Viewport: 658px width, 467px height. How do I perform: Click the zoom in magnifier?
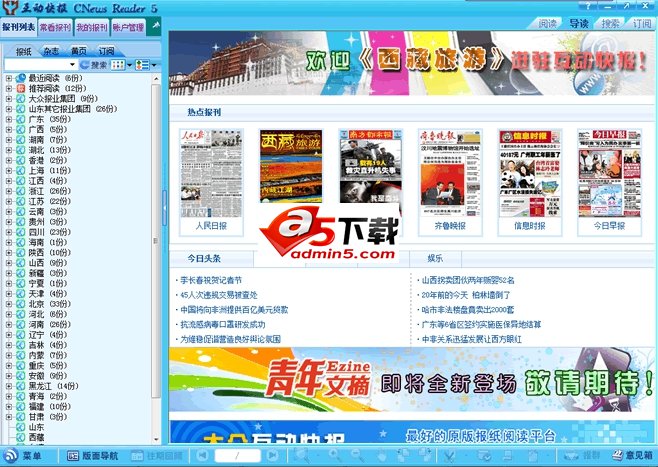(x=335, y=456)
